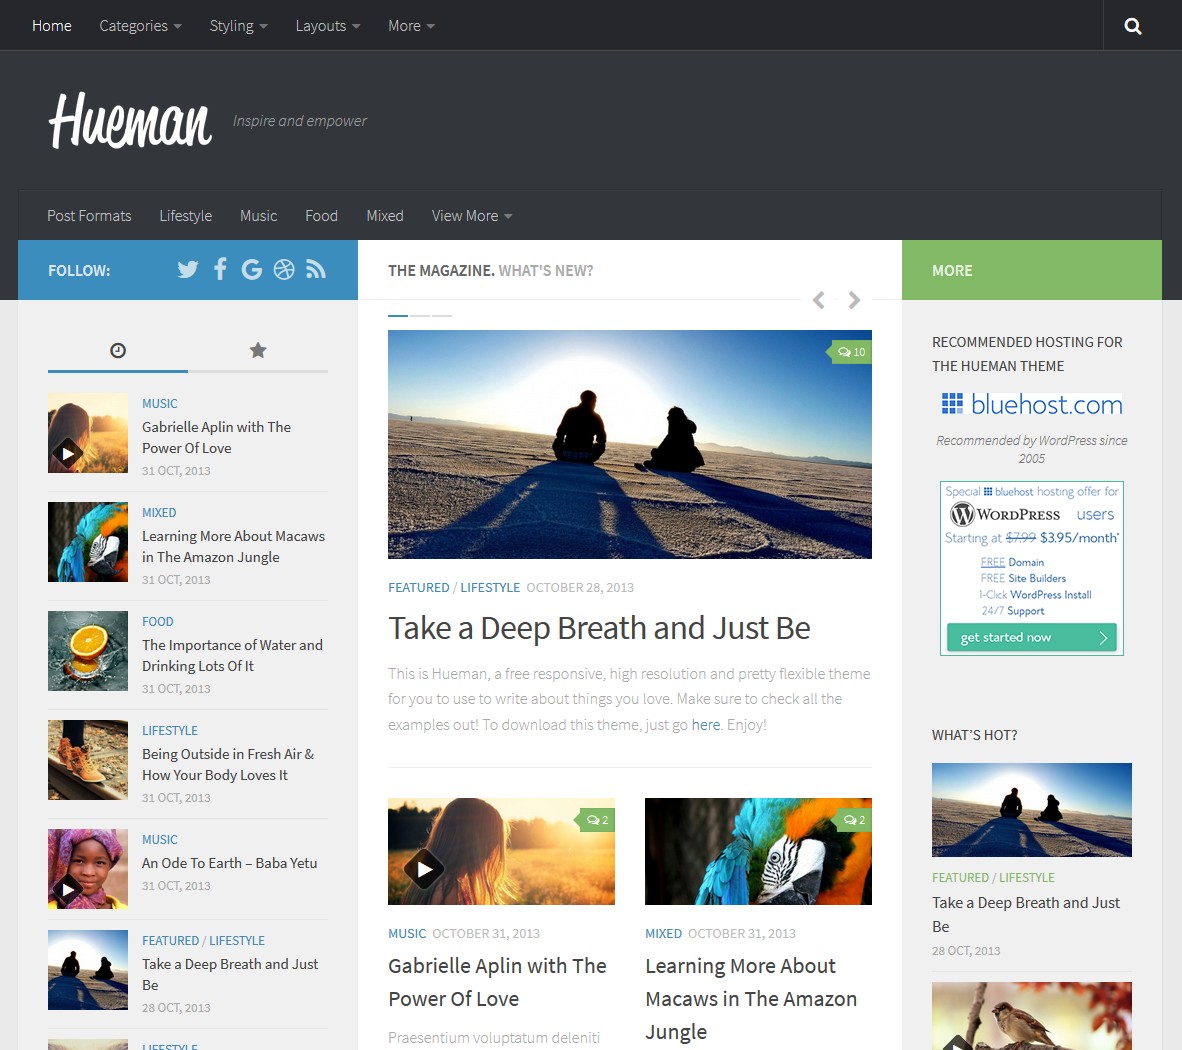Open the 10 comments badge on featured image
Screen dimensions: 1182x1050
(851, 352)
